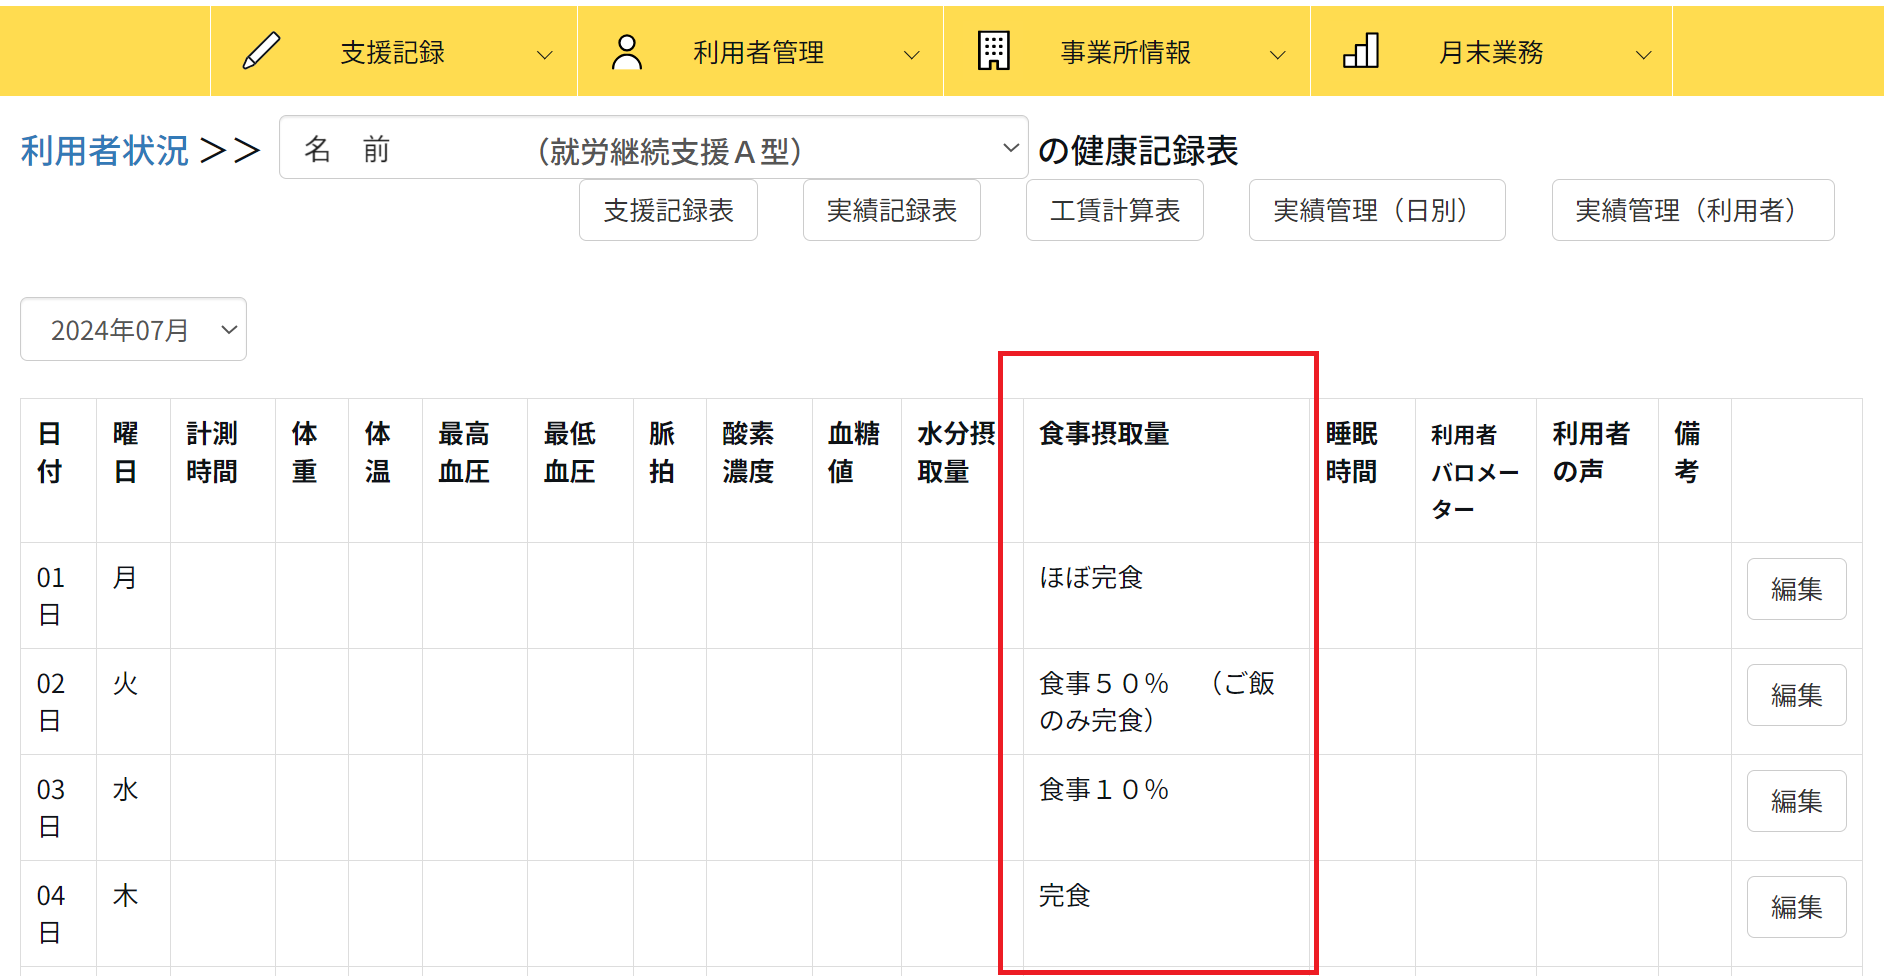Click the bar chart icon for 月末業務
Image resolution: width=1884 pixels, height=976 pixels.
pyautogui.click(x=1360, y=51)
